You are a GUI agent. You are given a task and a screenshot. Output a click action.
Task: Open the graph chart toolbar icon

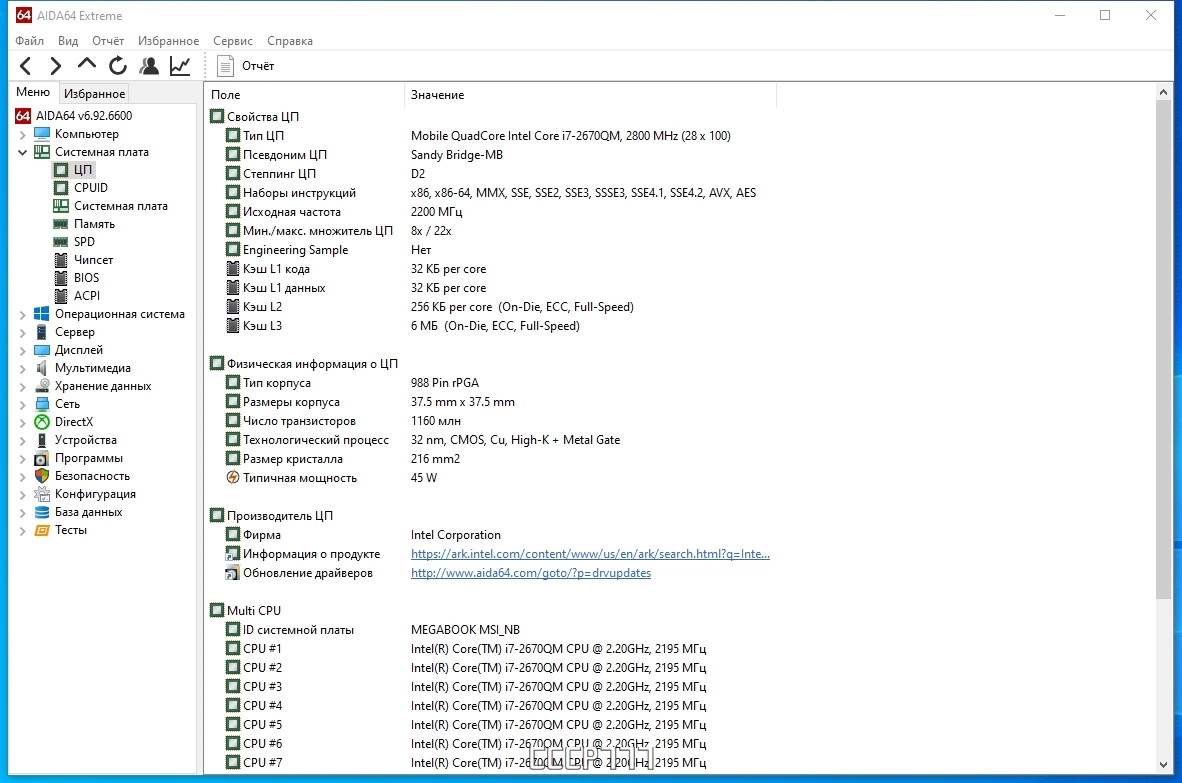coord(180,66)
